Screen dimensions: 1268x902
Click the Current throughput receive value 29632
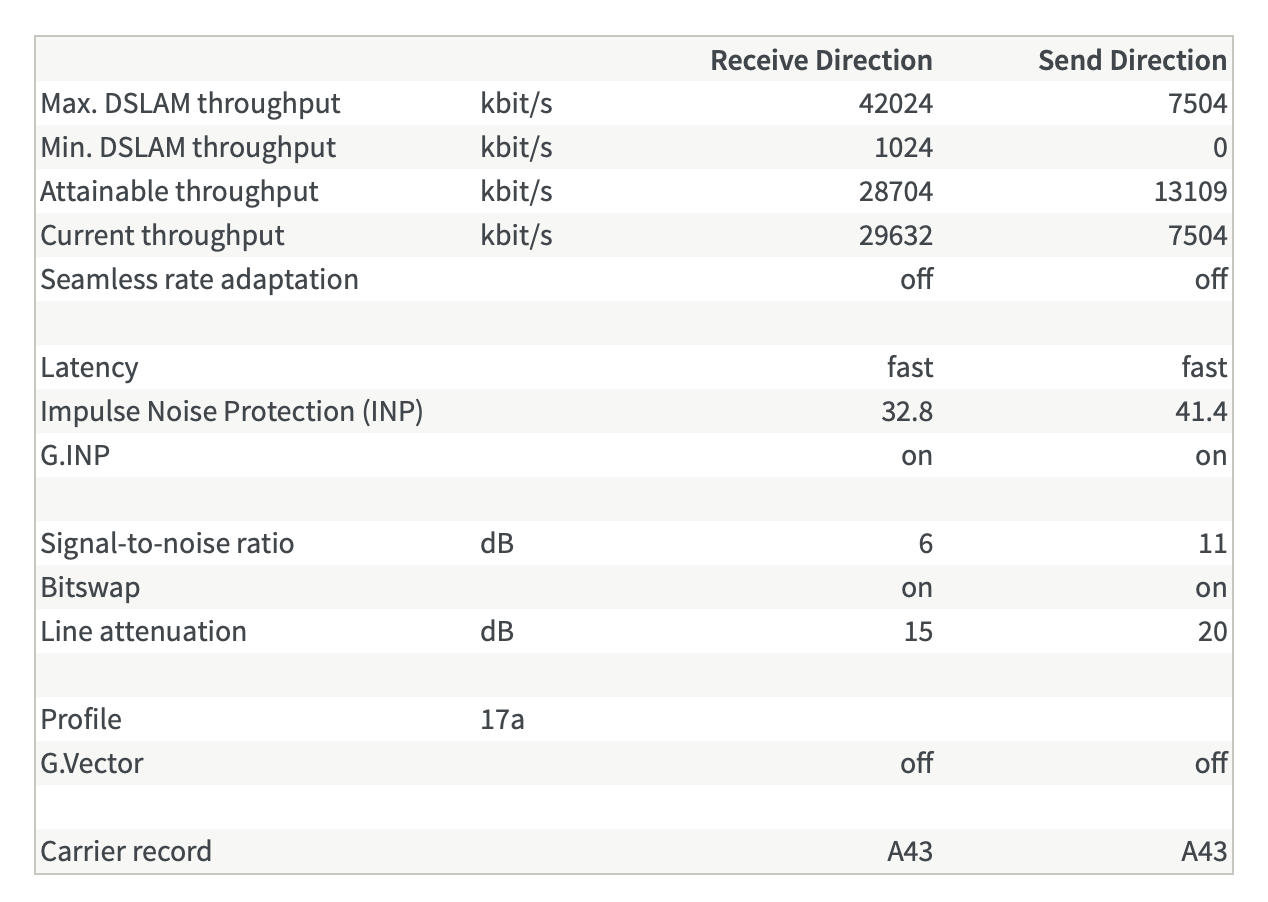895,235
